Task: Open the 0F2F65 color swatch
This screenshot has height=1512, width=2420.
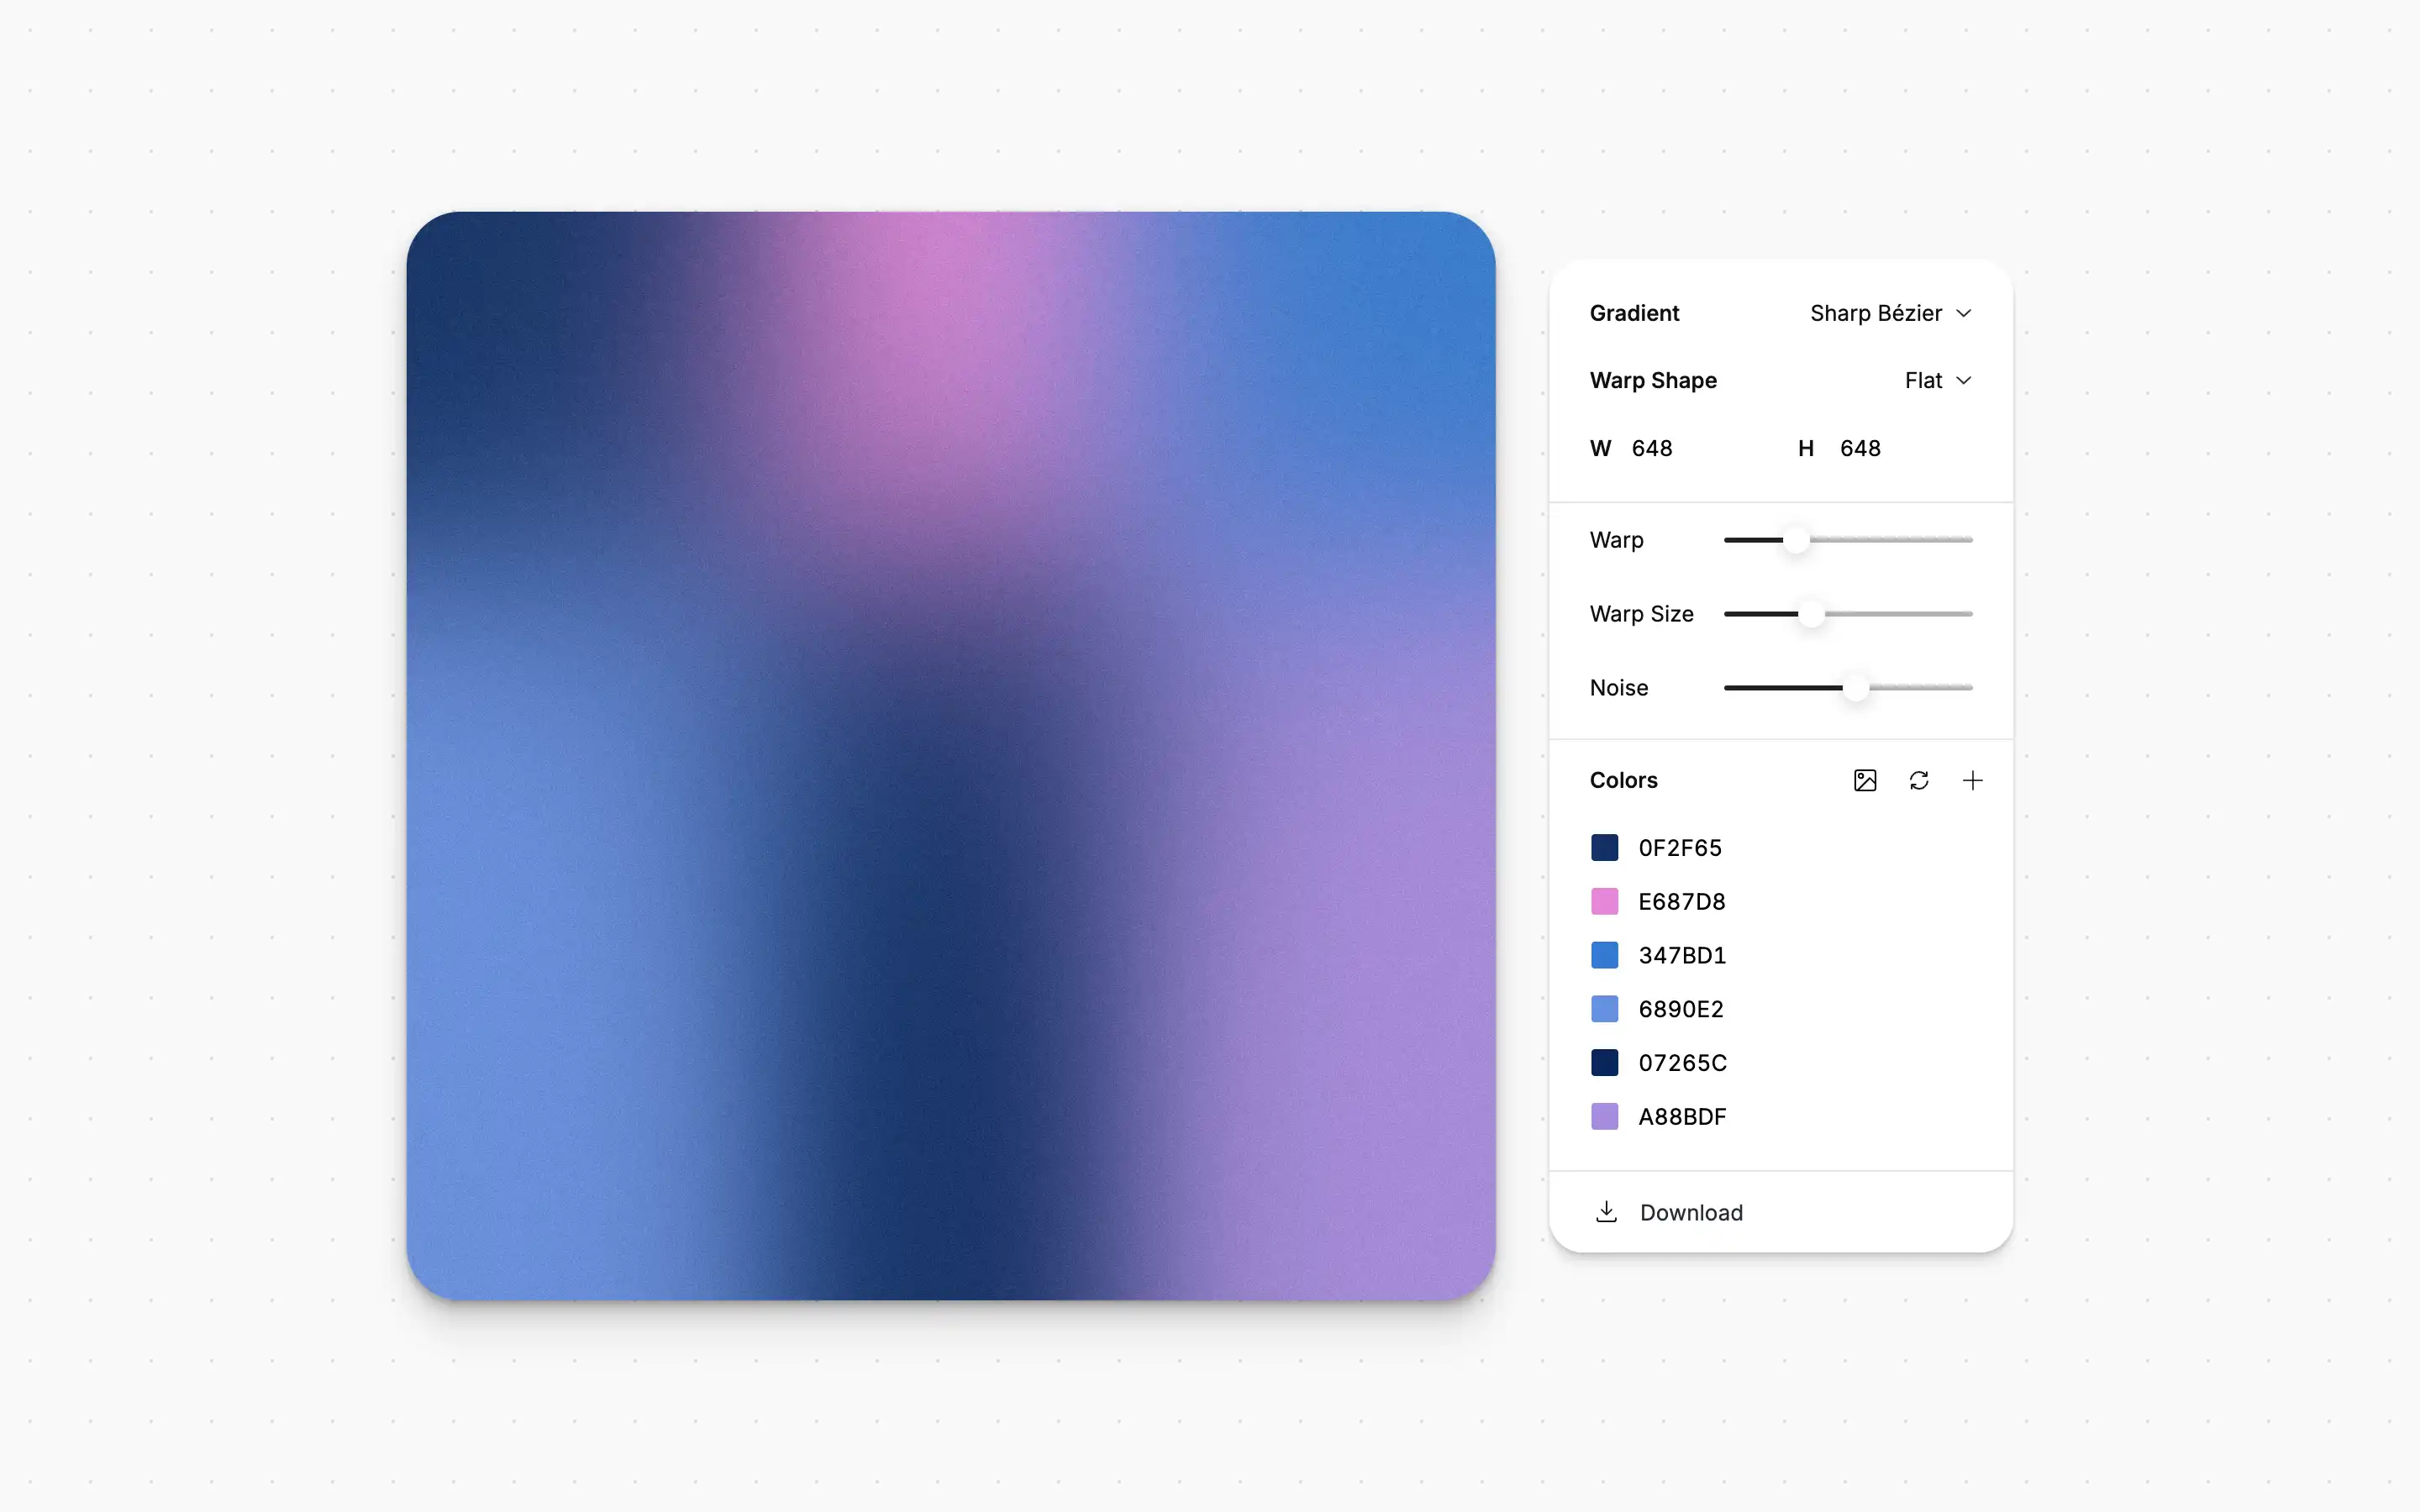Action: point(1605,847)
